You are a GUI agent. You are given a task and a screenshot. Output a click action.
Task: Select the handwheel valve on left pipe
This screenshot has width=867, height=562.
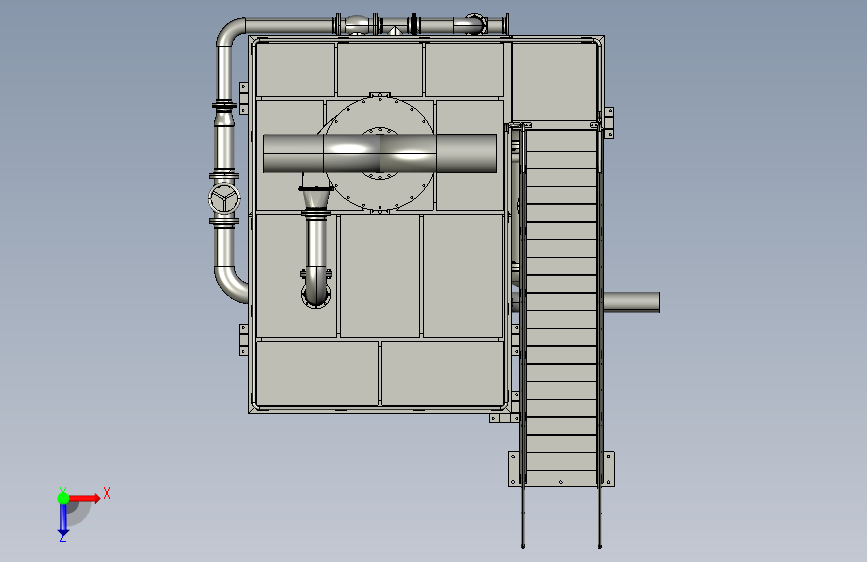coord(224,198)
